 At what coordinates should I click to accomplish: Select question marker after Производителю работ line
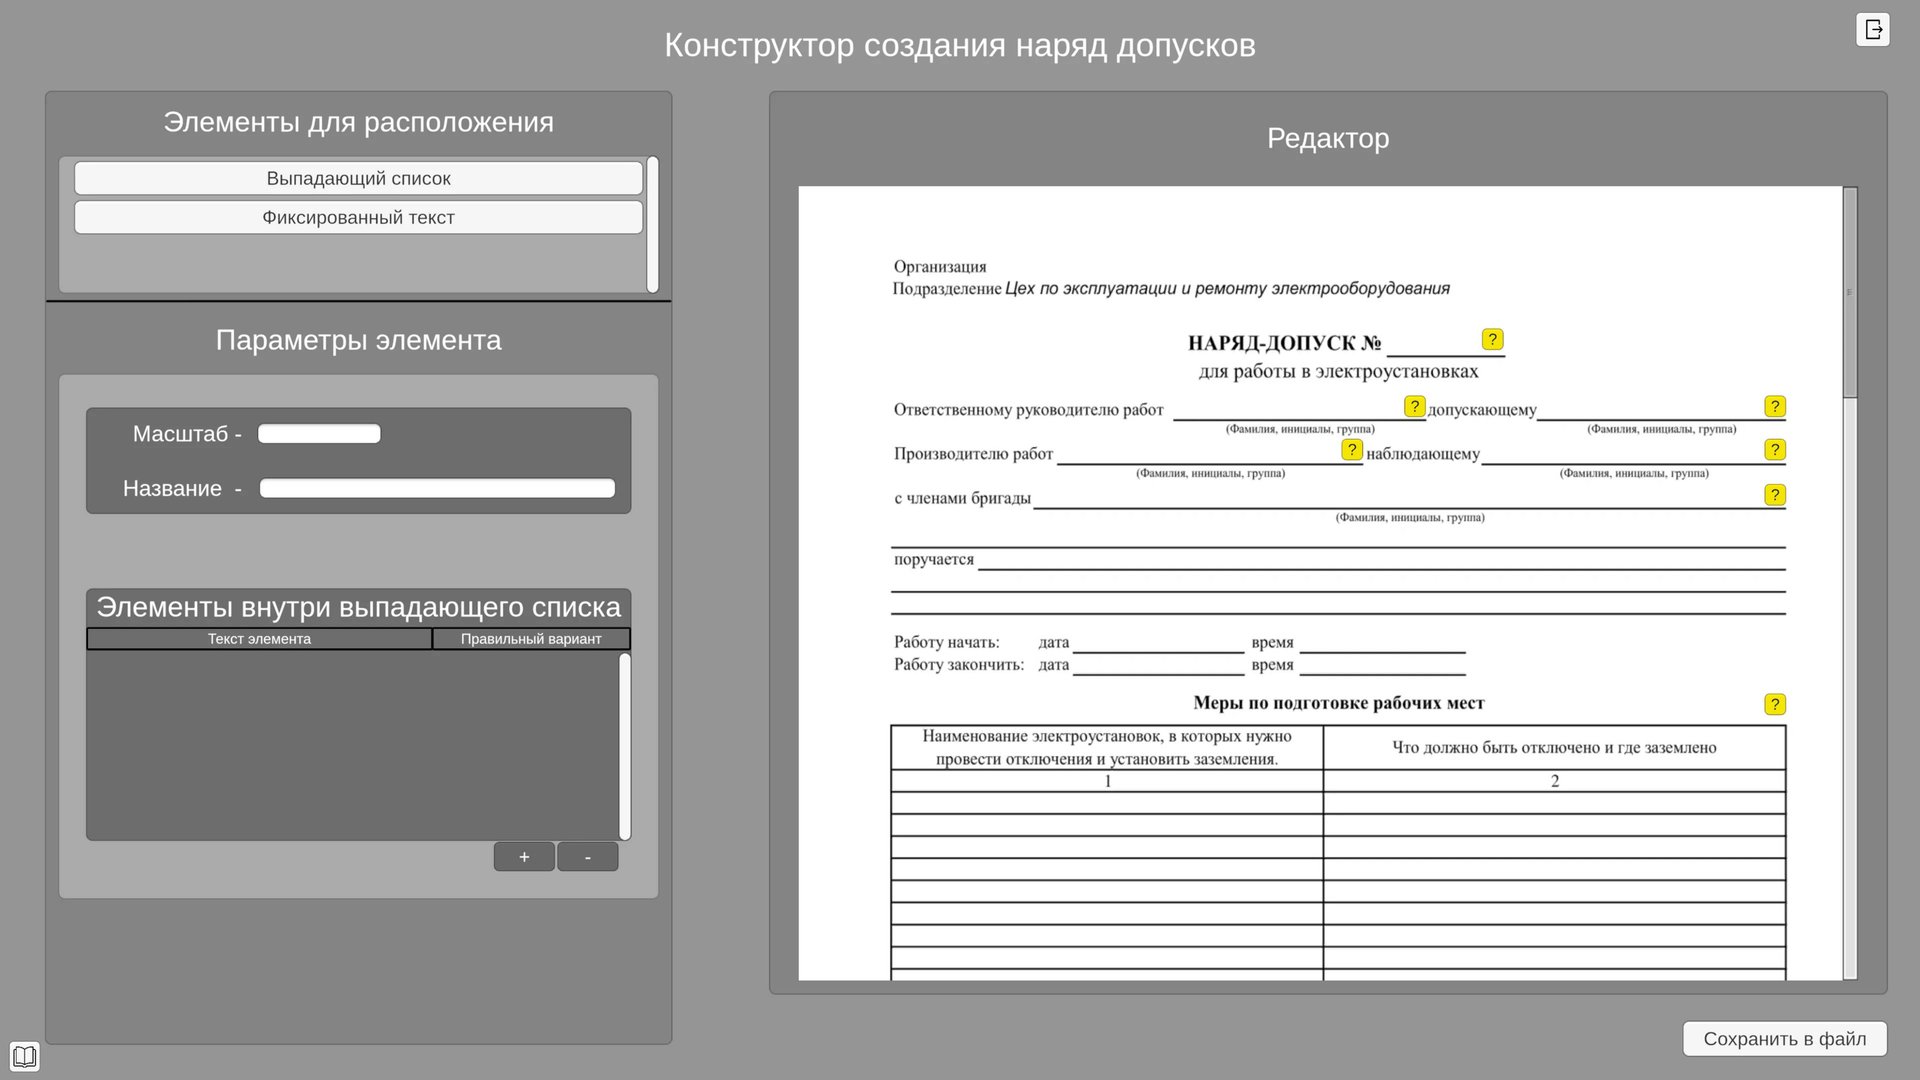[x=1351, y=450]
